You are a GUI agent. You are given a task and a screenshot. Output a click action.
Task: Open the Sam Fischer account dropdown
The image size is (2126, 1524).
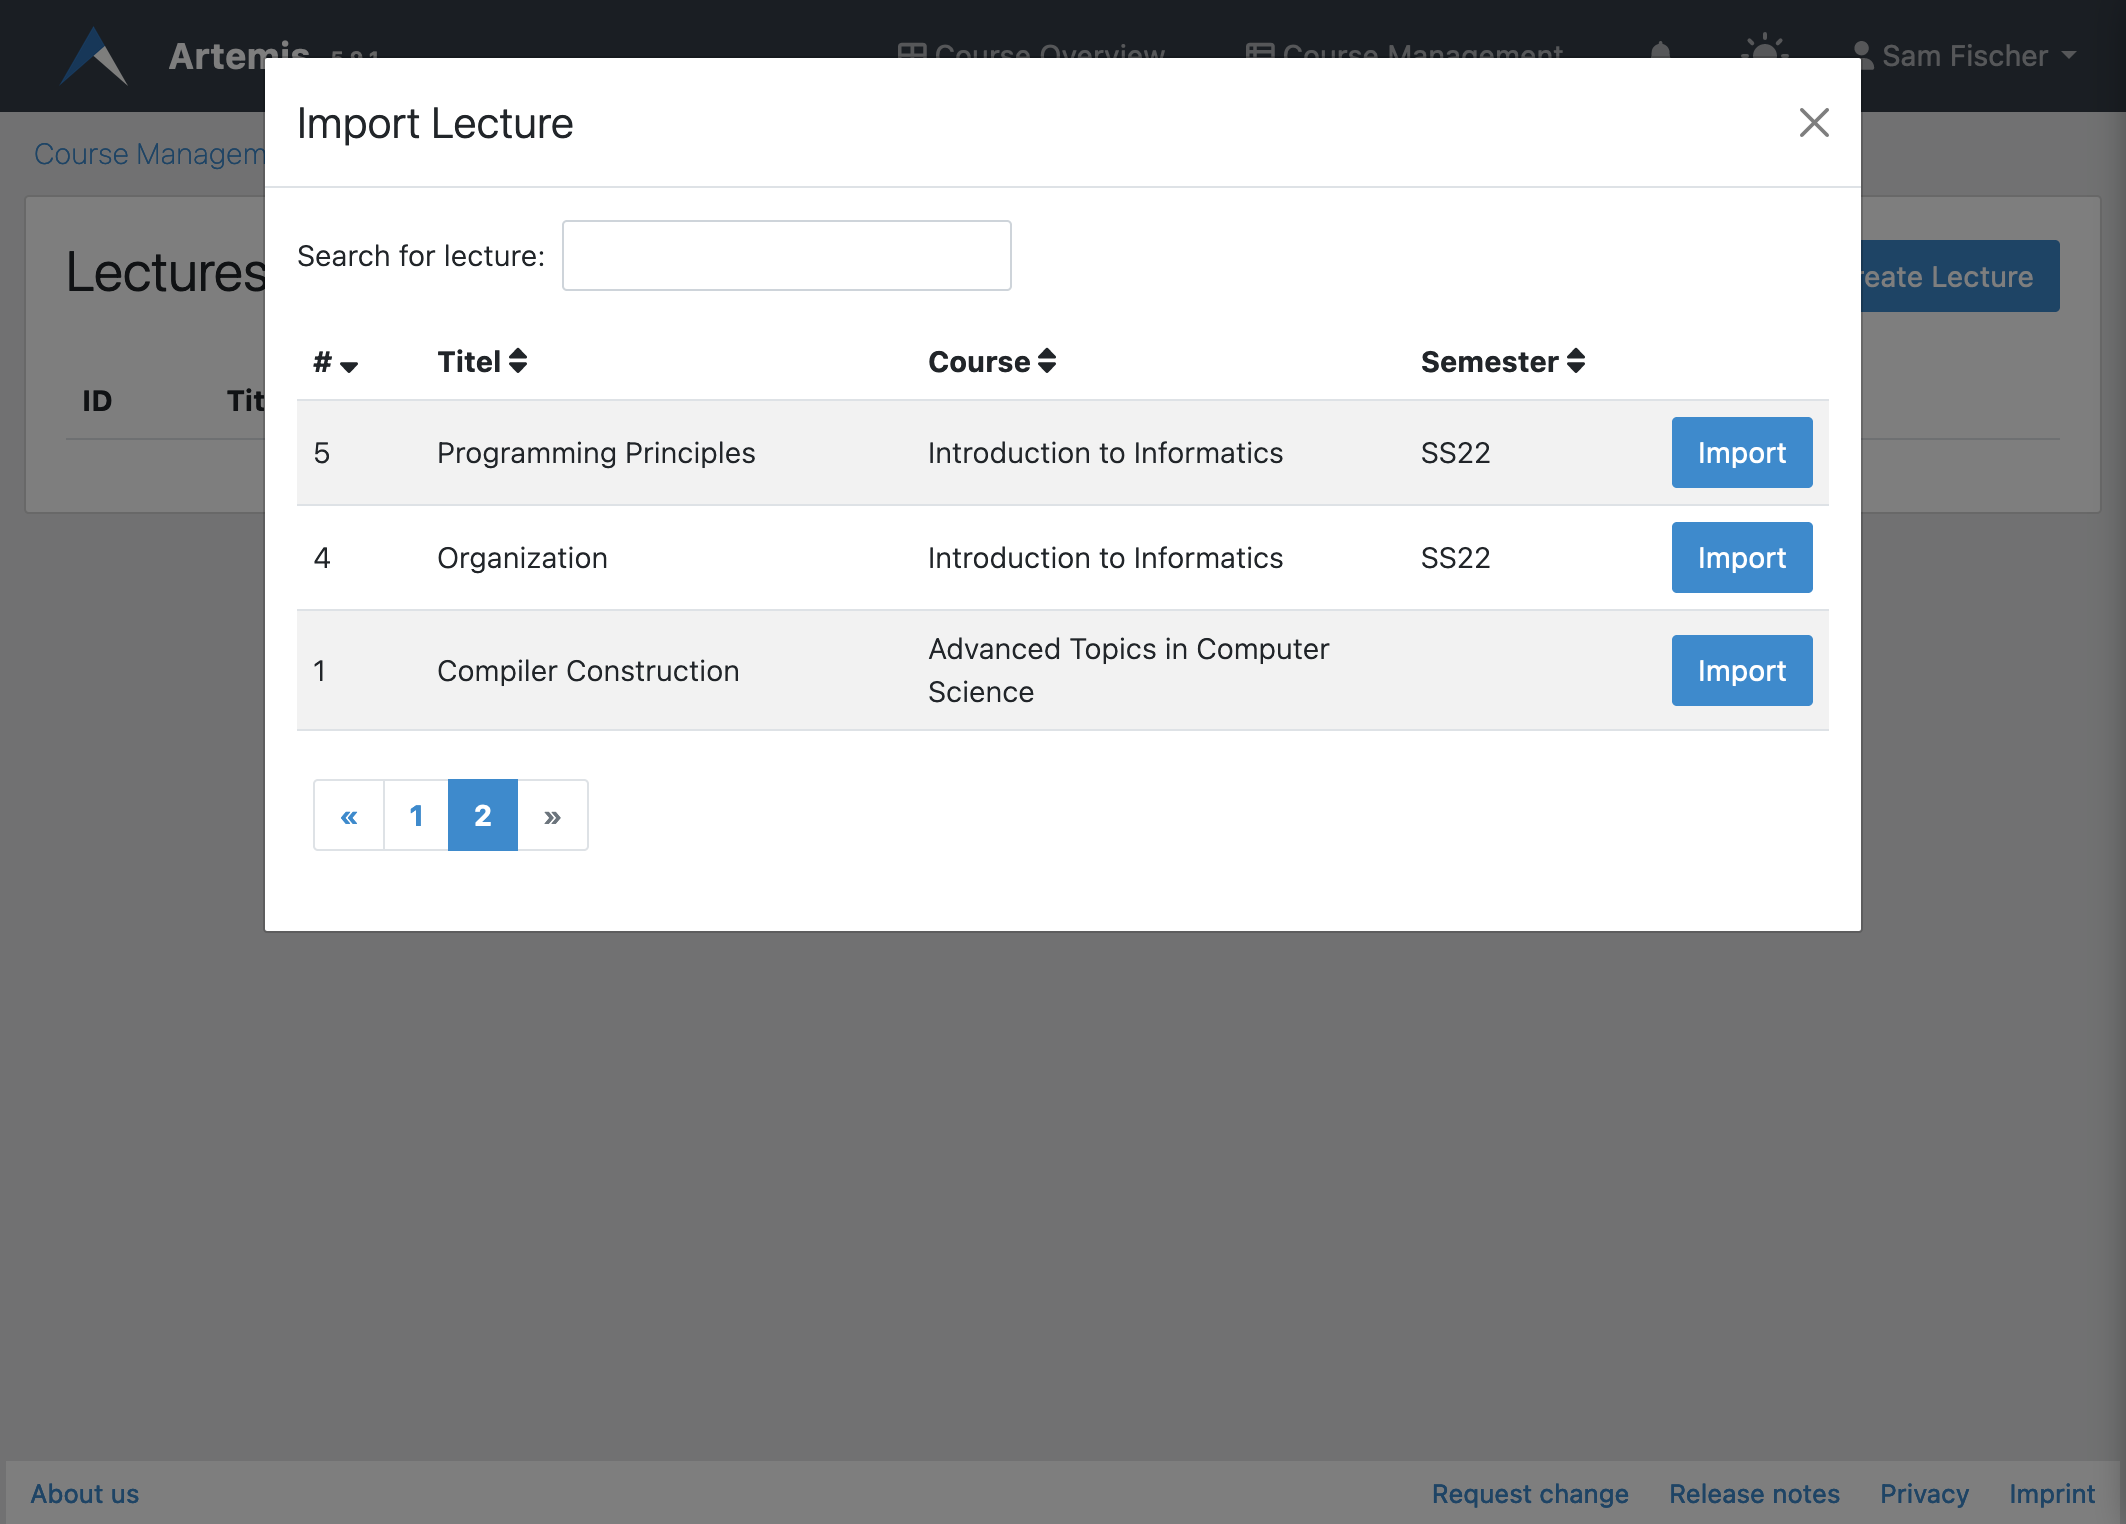point(1964,56)
